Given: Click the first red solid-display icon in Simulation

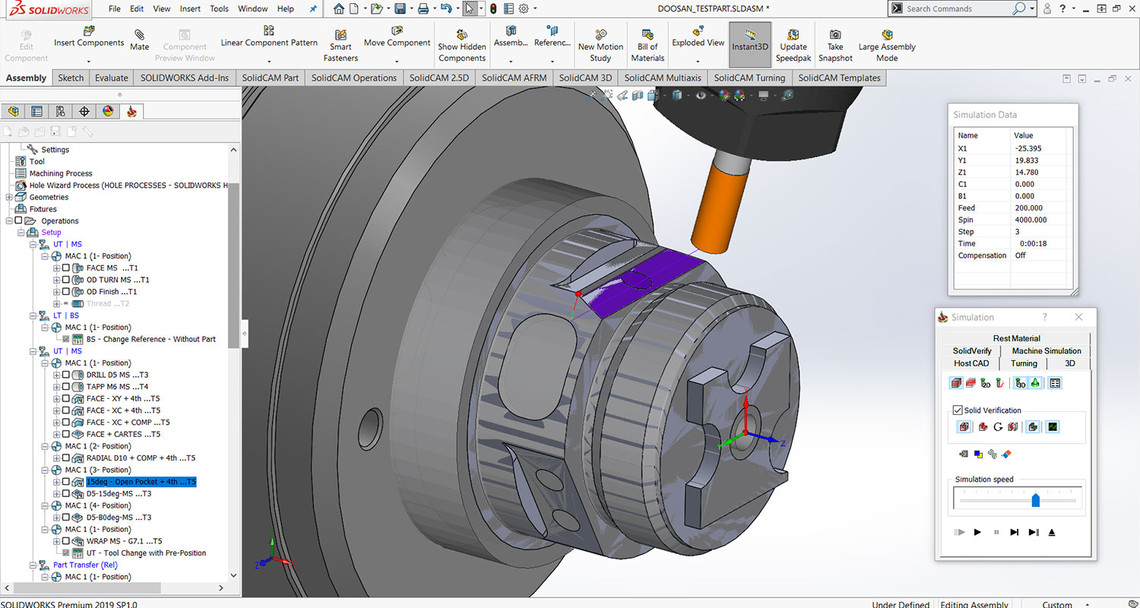Looking at the screenshot, I should click(956, 383).
